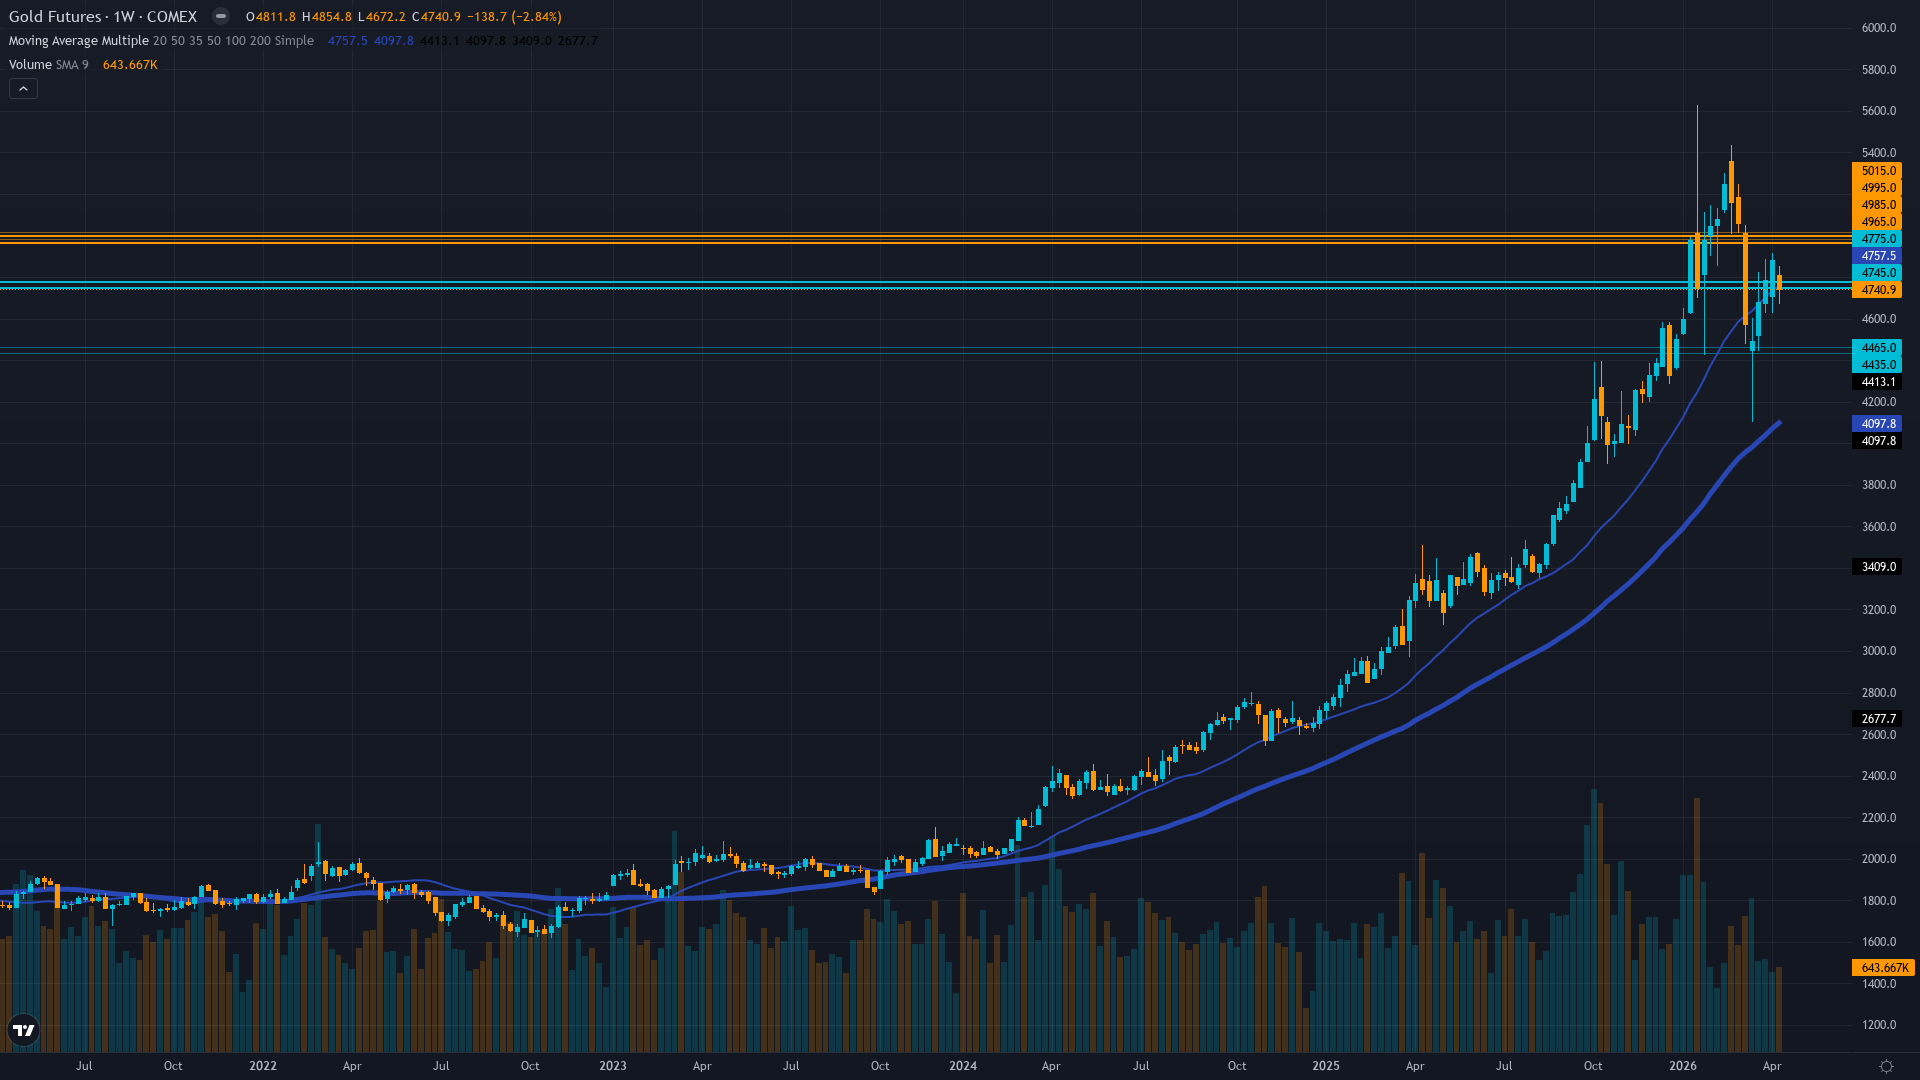Click the 643.667K volume value in legend
1920x1080 pixels.
click(x=130, y=65)
